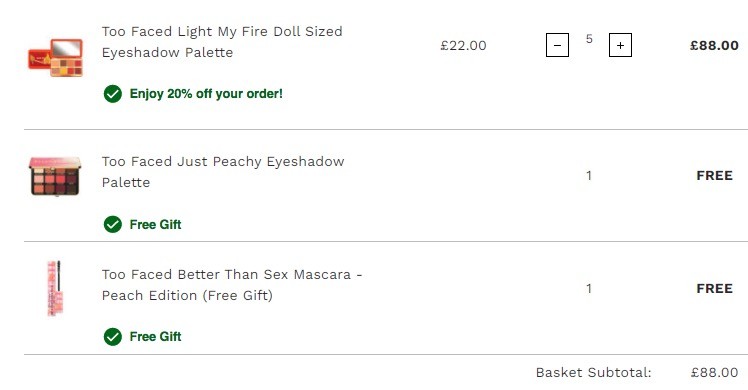The width and height of the screenshot is (748, 390).
Task: Click the quantity value 5 field
Action: [589, 39]
